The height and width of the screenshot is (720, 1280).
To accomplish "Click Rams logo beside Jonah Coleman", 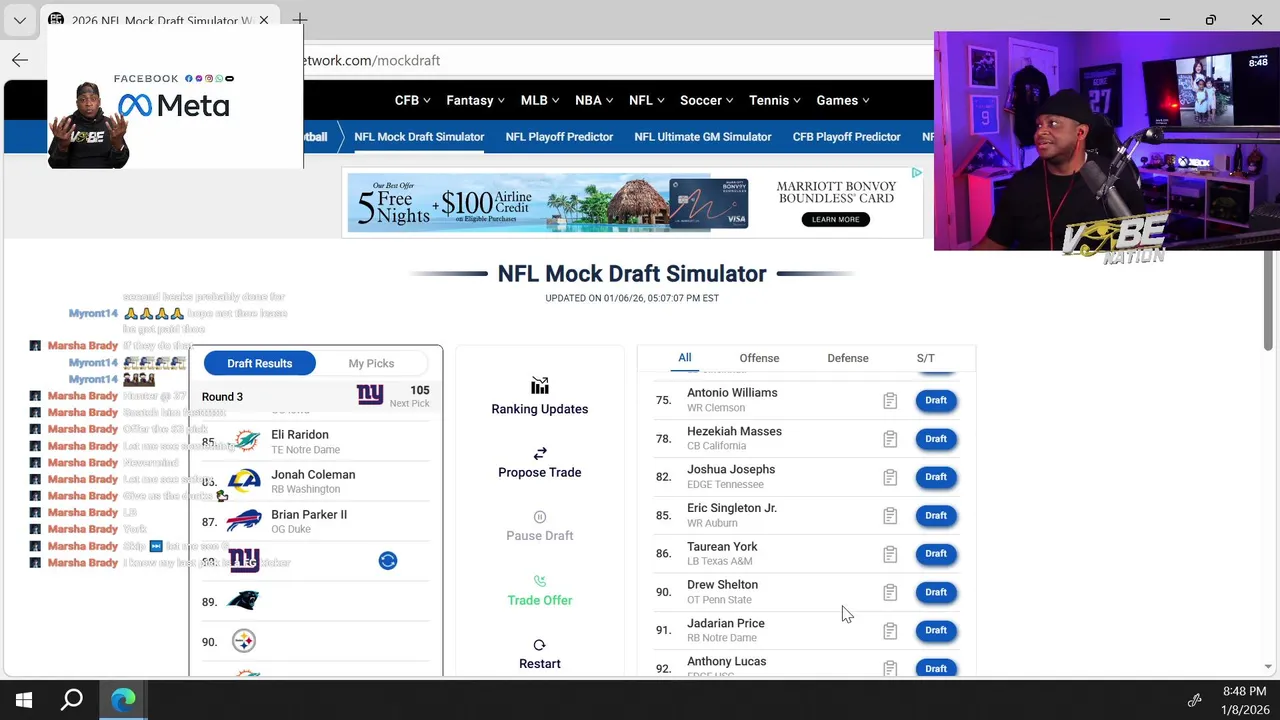I will 245,481.
